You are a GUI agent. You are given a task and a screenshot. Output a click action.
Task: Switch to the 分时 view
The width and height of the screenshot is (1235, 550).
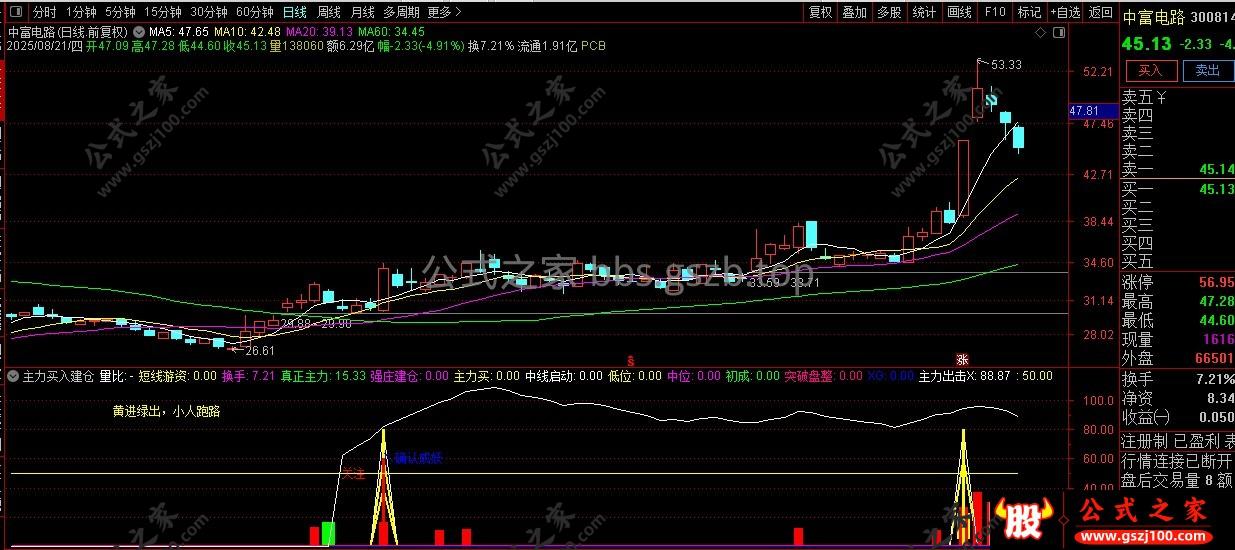coord(44,13)
